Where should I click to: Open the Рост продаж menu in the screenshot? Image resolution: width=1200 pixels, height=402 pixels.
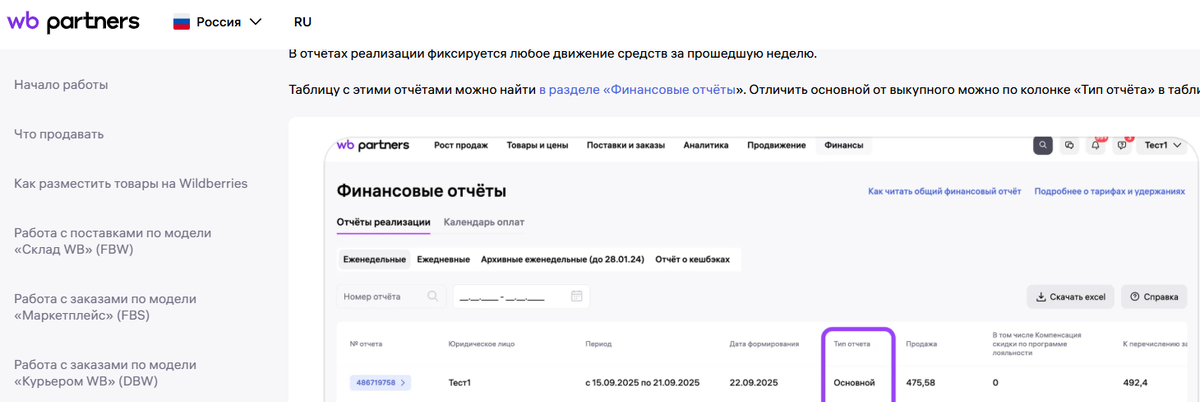461,145
